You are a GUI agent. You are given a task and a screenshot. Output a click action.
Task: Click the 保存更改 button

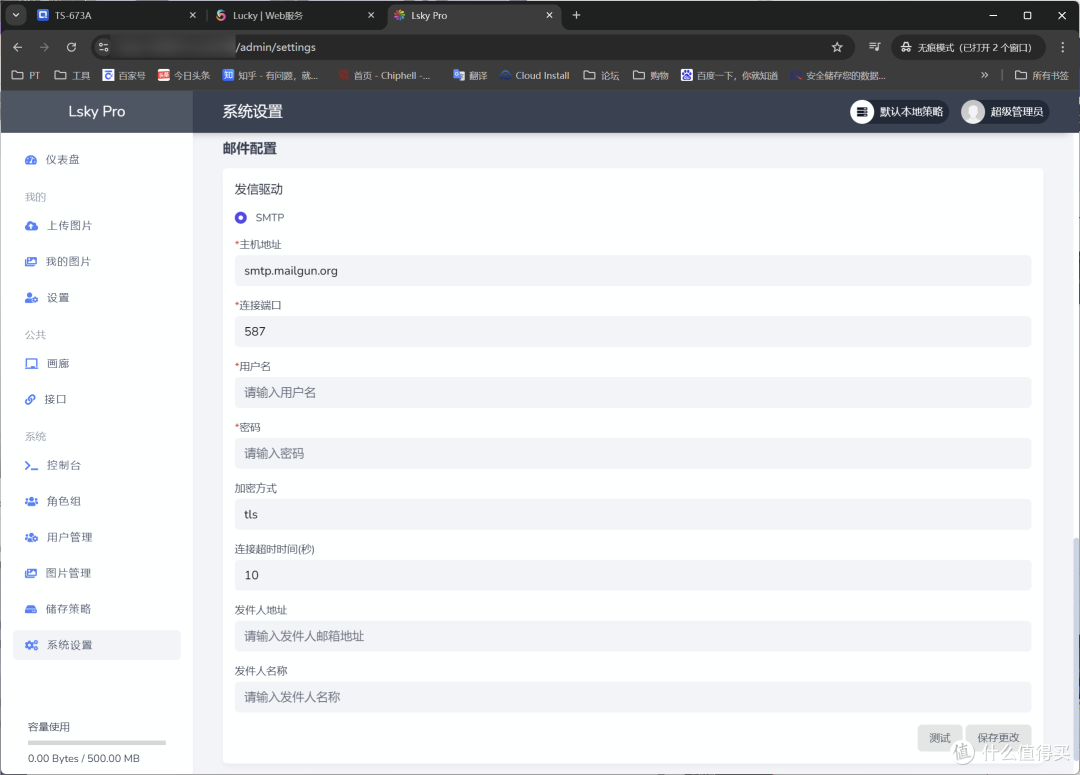click(x=998, y=738)
